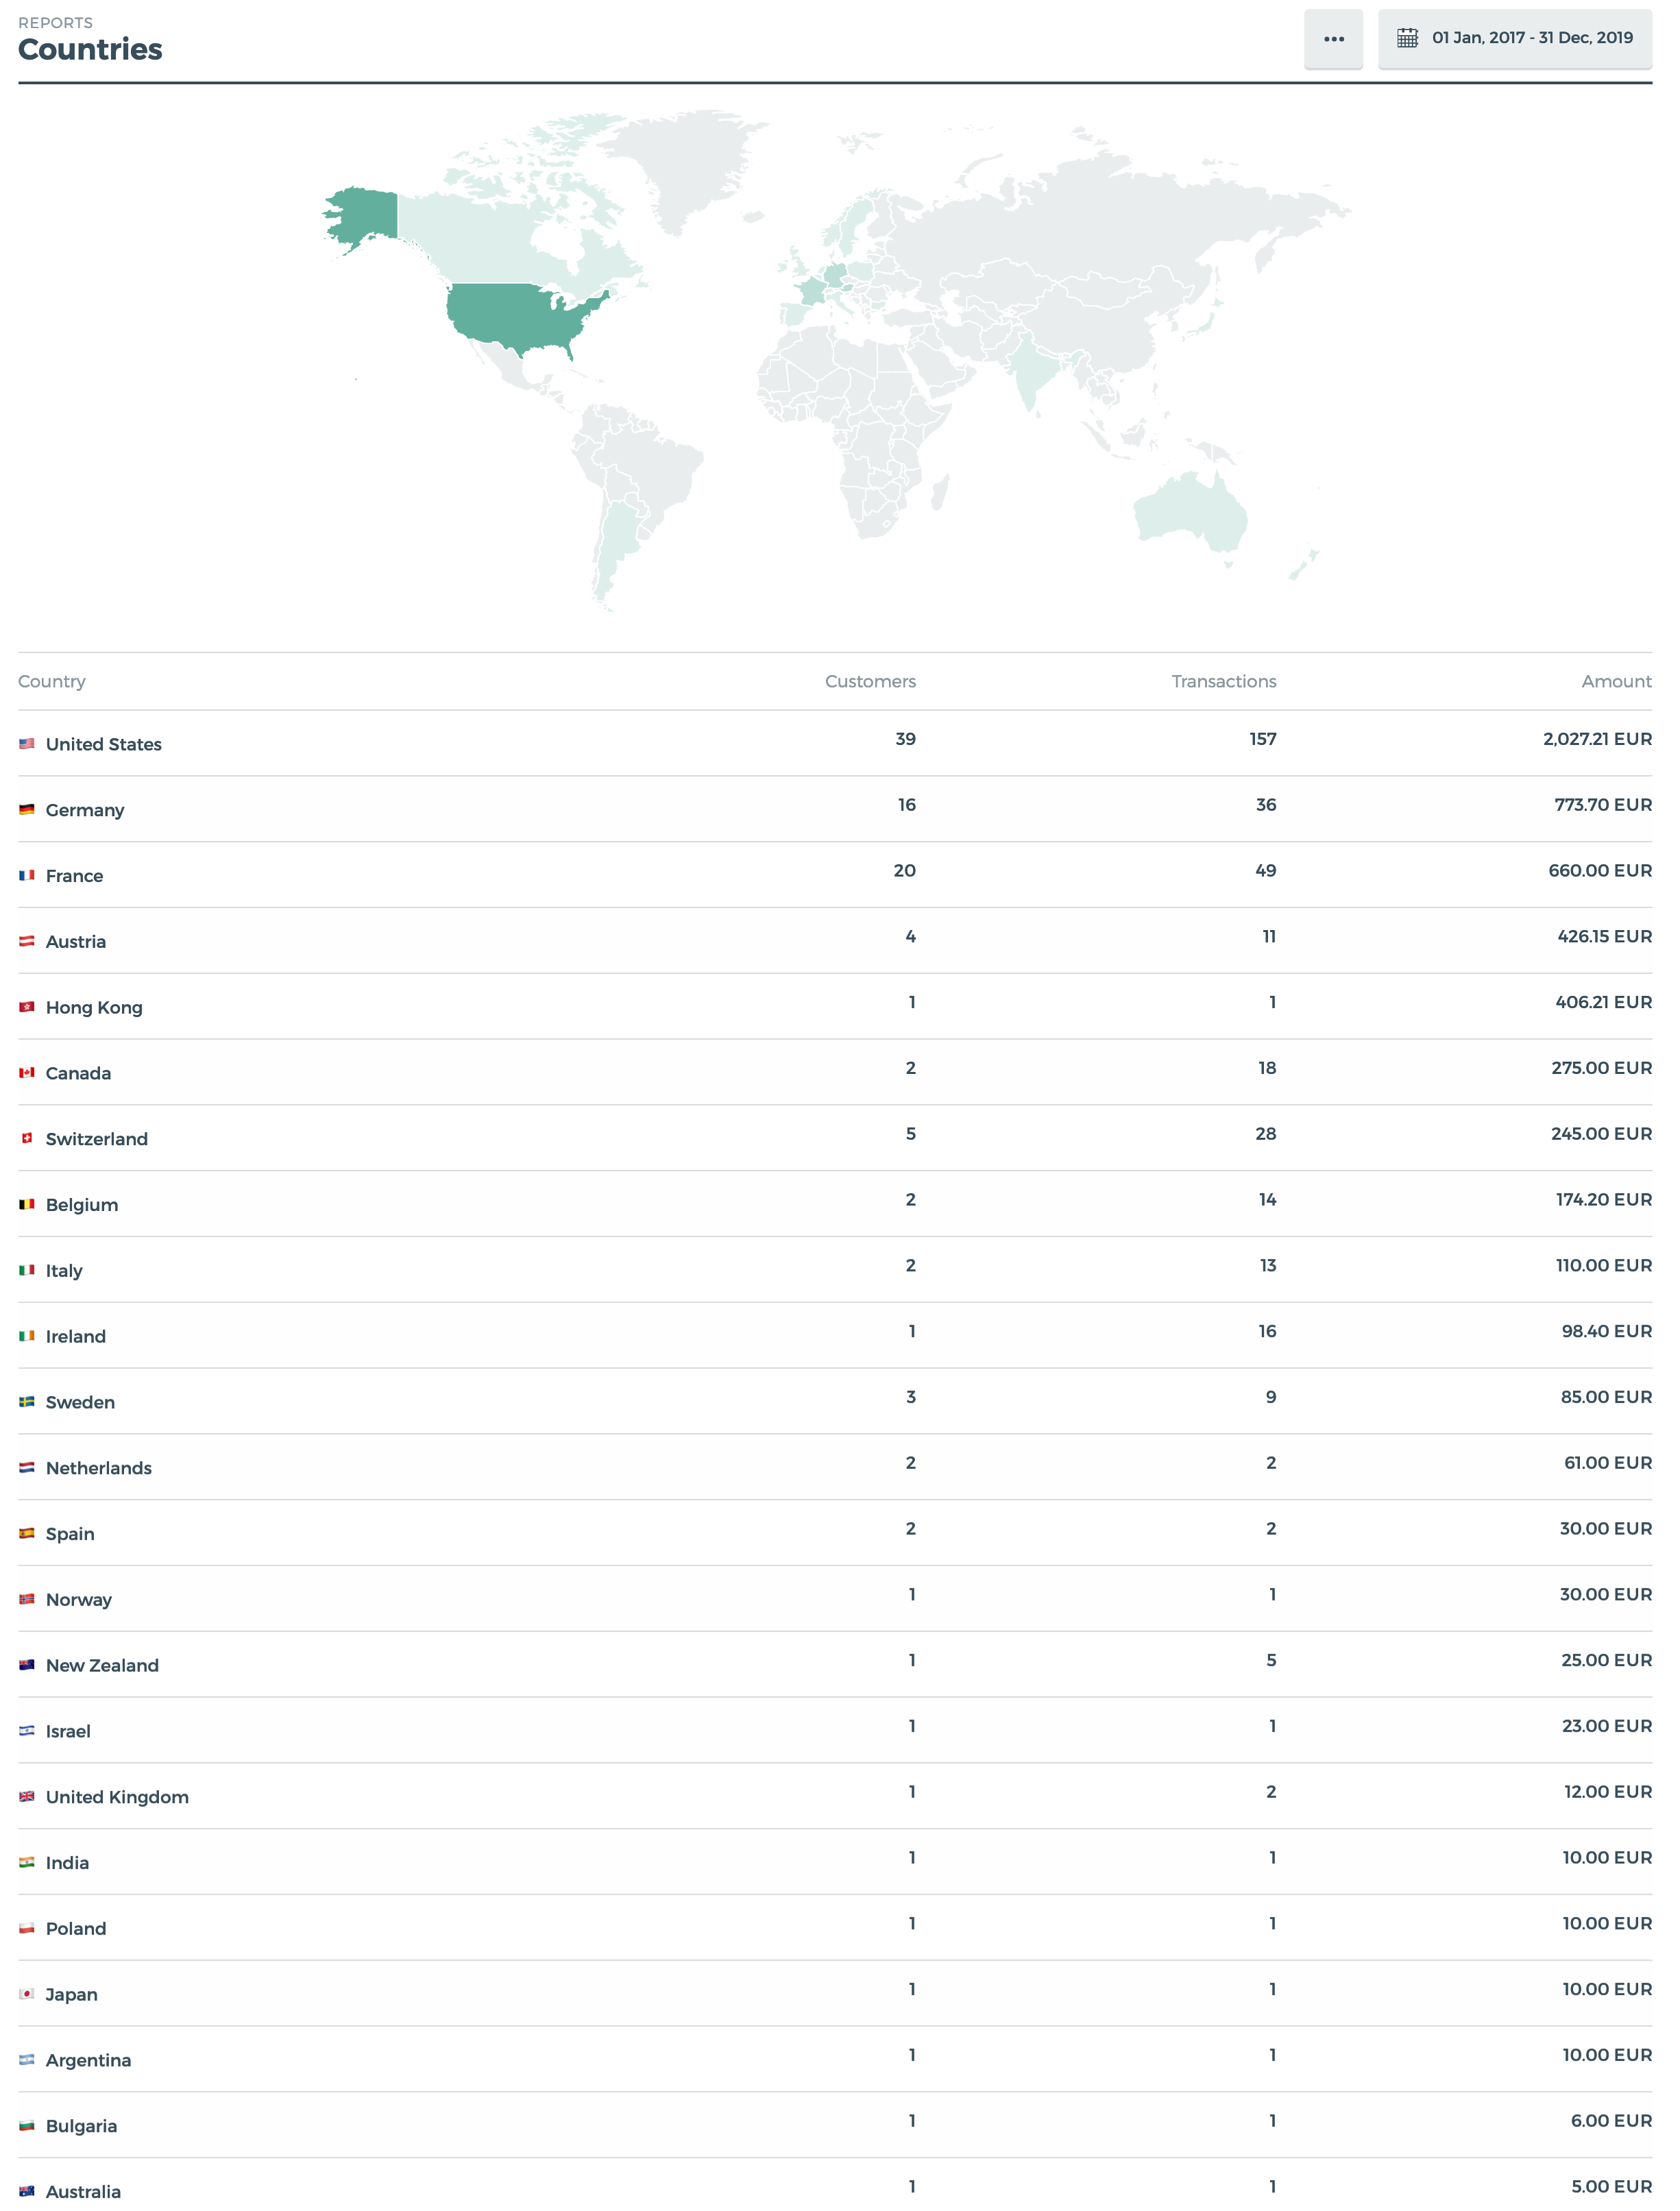Sort table by Amount column header
Image resolution: width=1680 pixels, height=2211 pixels.
click(x=1616, y=681)
